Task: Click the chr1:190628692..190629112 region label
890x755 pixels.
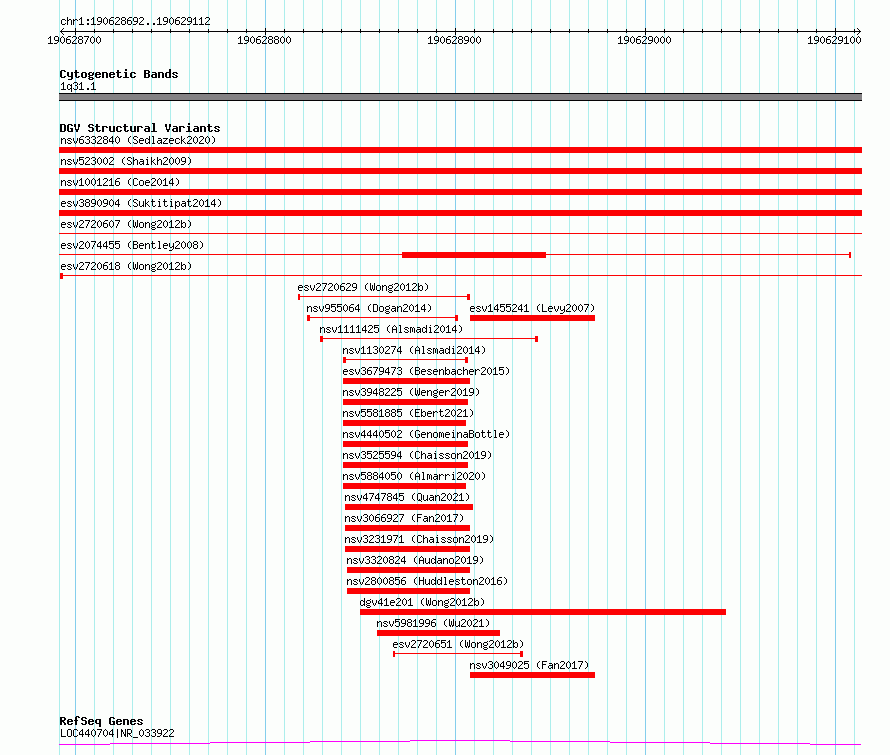Action: [x=135, y=22]
